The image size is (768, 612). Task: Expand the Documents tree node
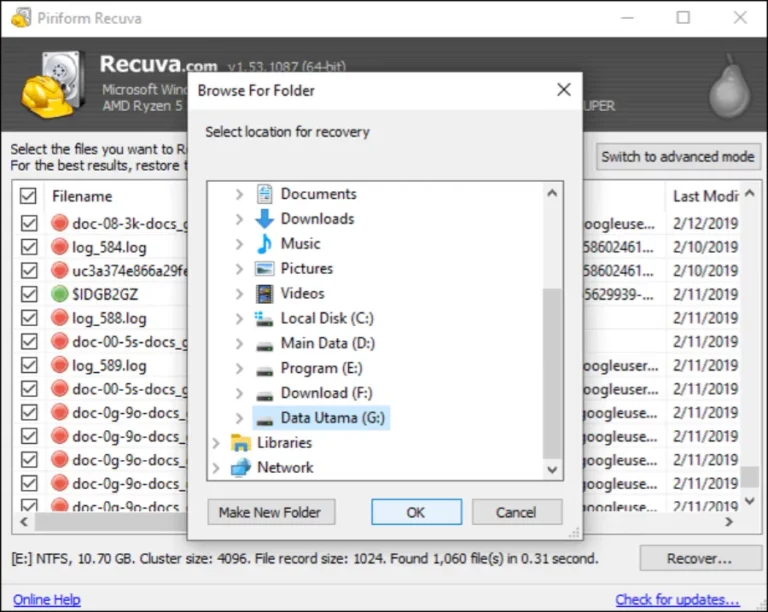tap(239, 194)
